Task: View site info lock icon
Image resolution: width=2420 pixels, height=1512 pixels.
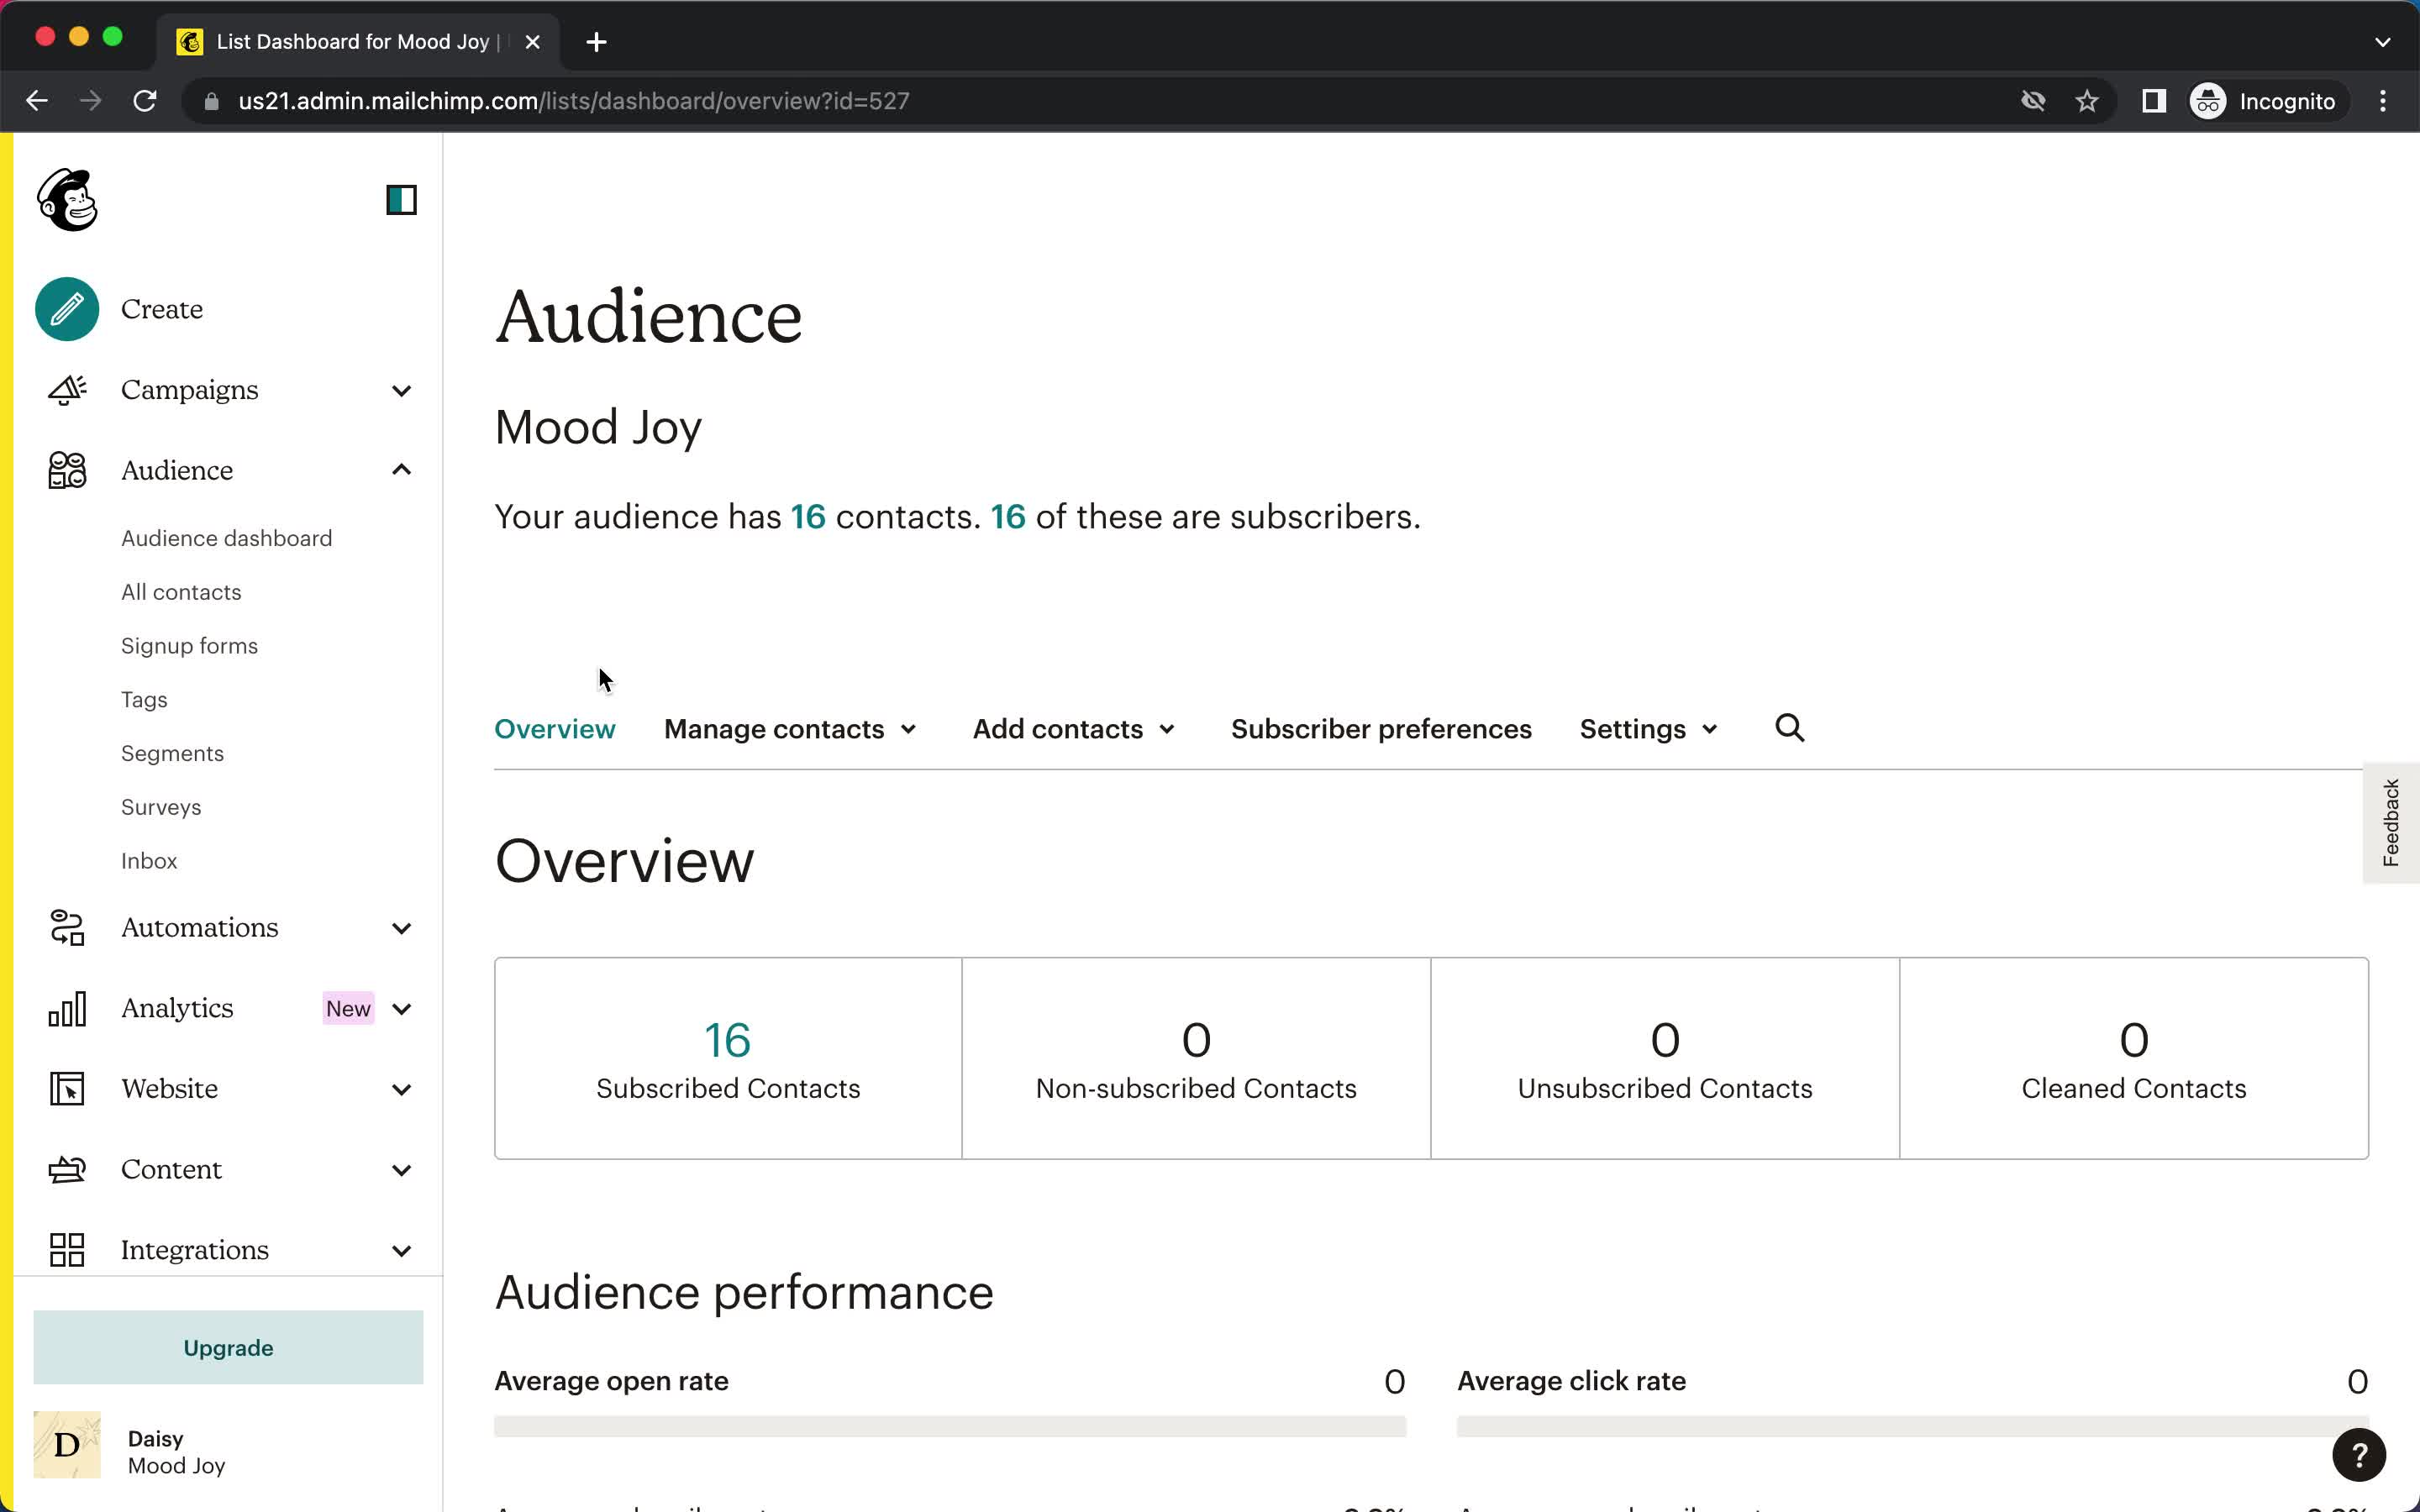Action: click(211, 101)
